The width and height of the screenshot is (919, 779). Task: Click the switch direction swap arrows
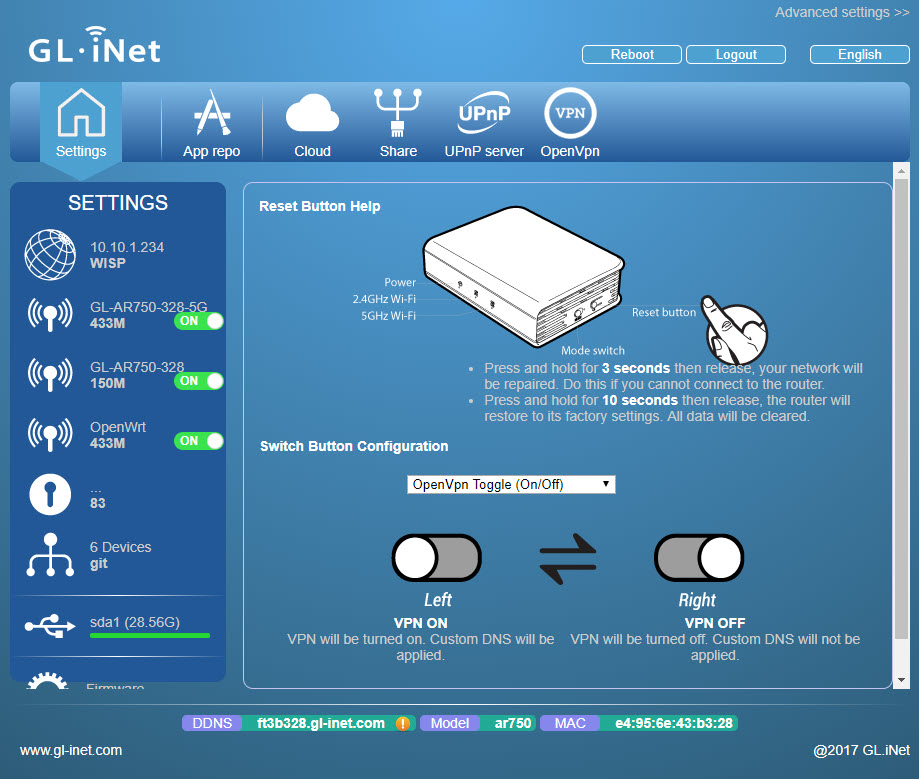pyautogui.click(x=568, y=559)
